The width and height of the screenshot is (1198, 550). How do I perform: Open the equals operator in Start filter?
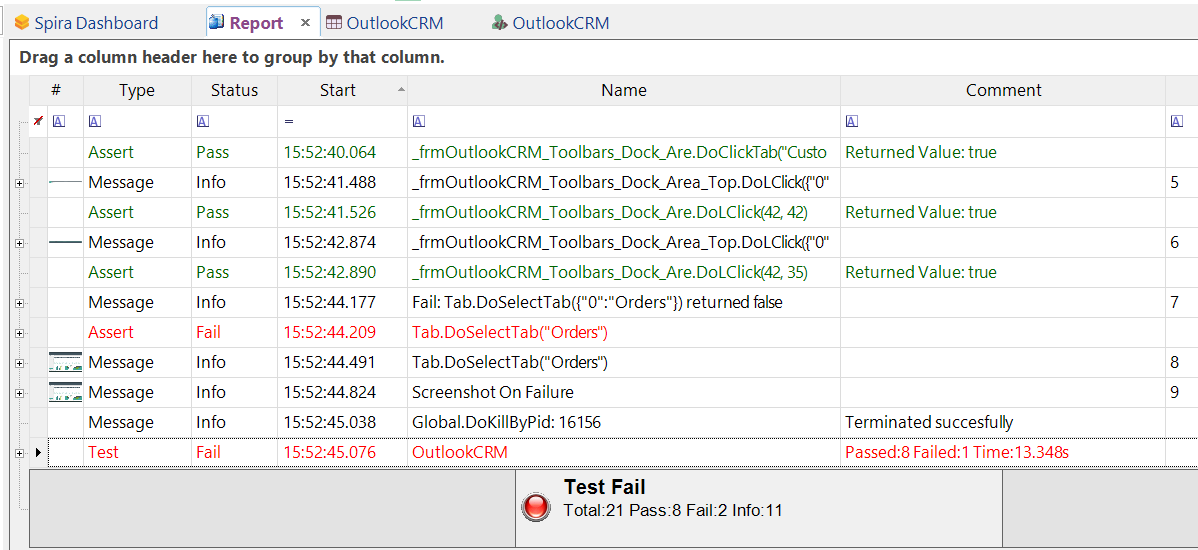coord(289,122)
